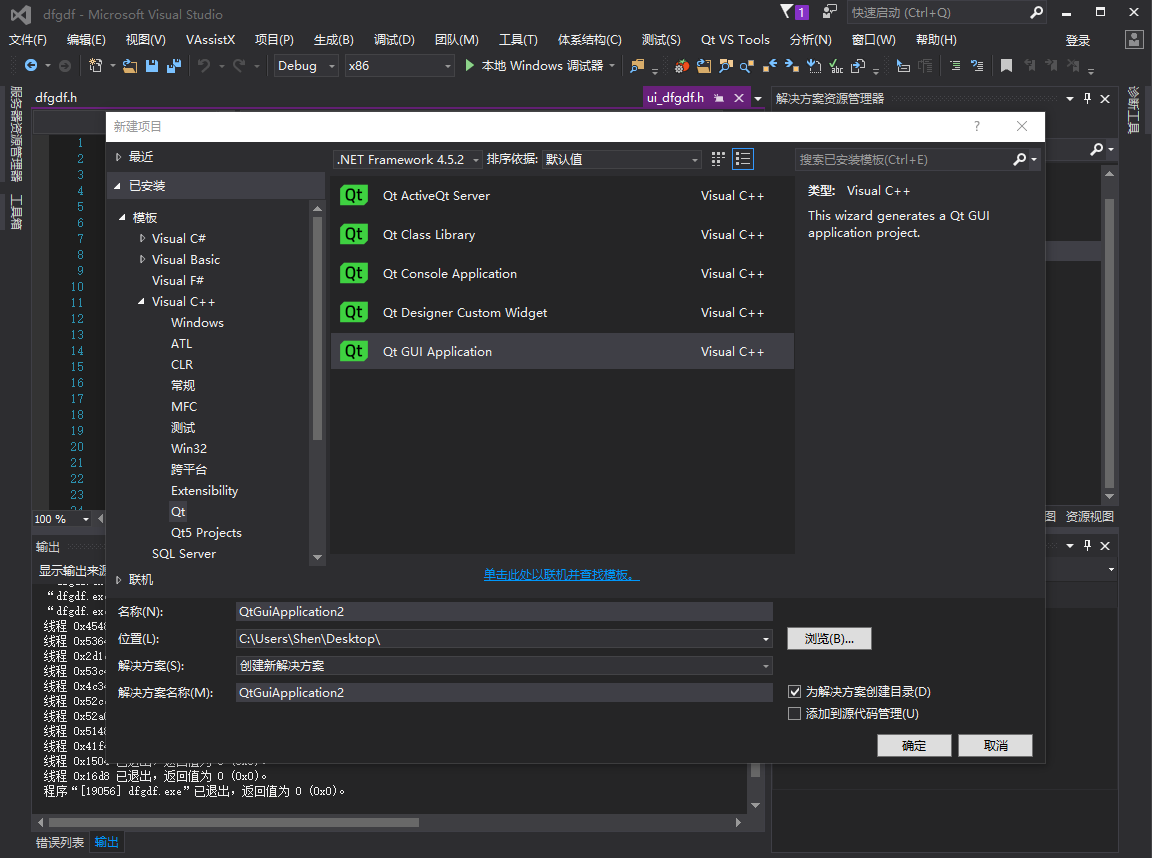Open the VAssistX menu
Viewport: 1152px width, 858px height.
point(210,40)
